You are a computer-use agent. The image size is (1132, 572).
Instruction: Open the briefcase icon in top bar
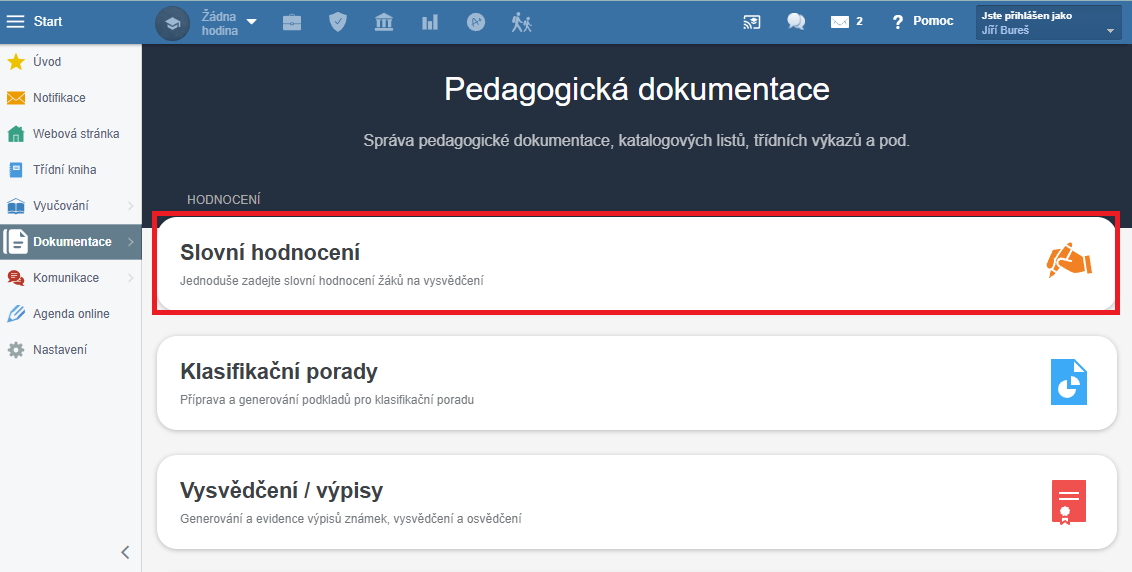[292, 22]
